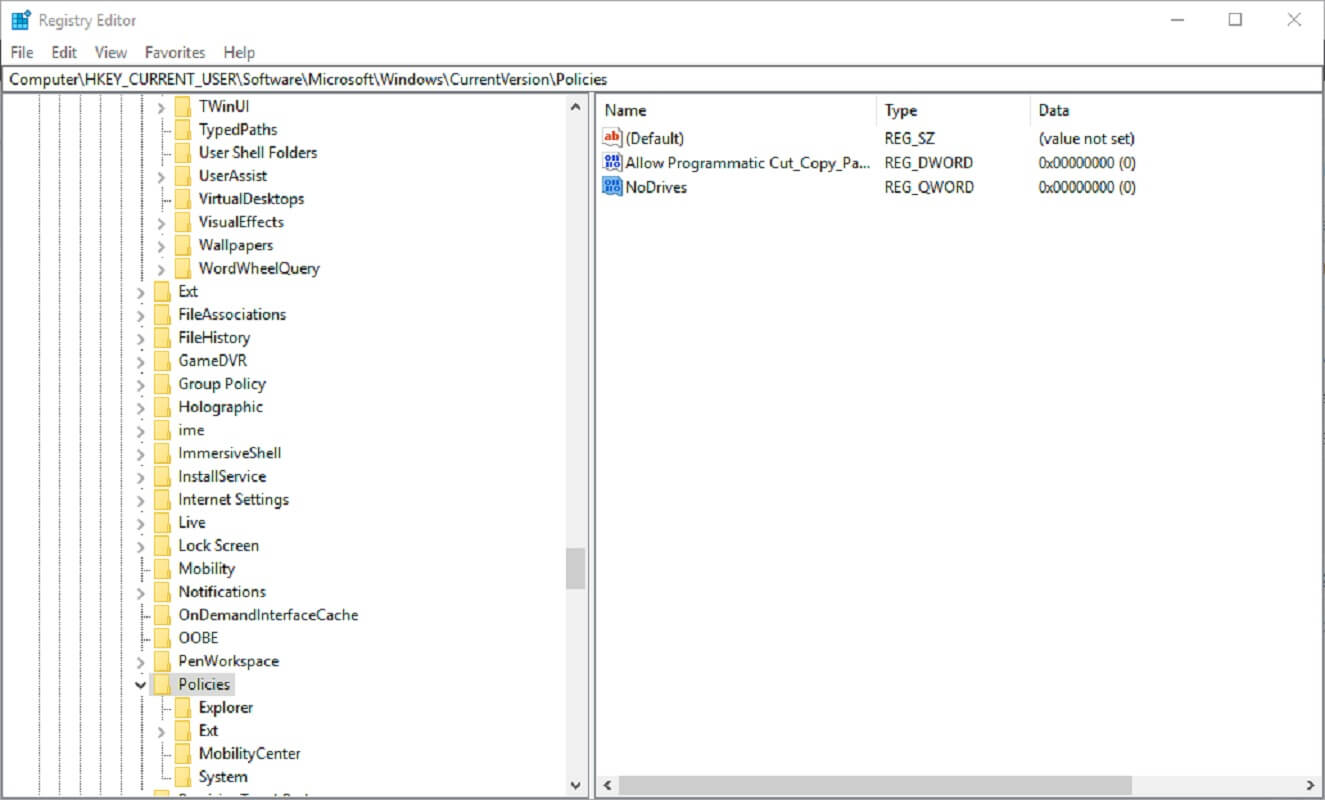Image resolution: width=1325 pixels, height=800 pixels.
Task: Click the values pane horizontal scrollbar thumb
Action: point(875,786)
